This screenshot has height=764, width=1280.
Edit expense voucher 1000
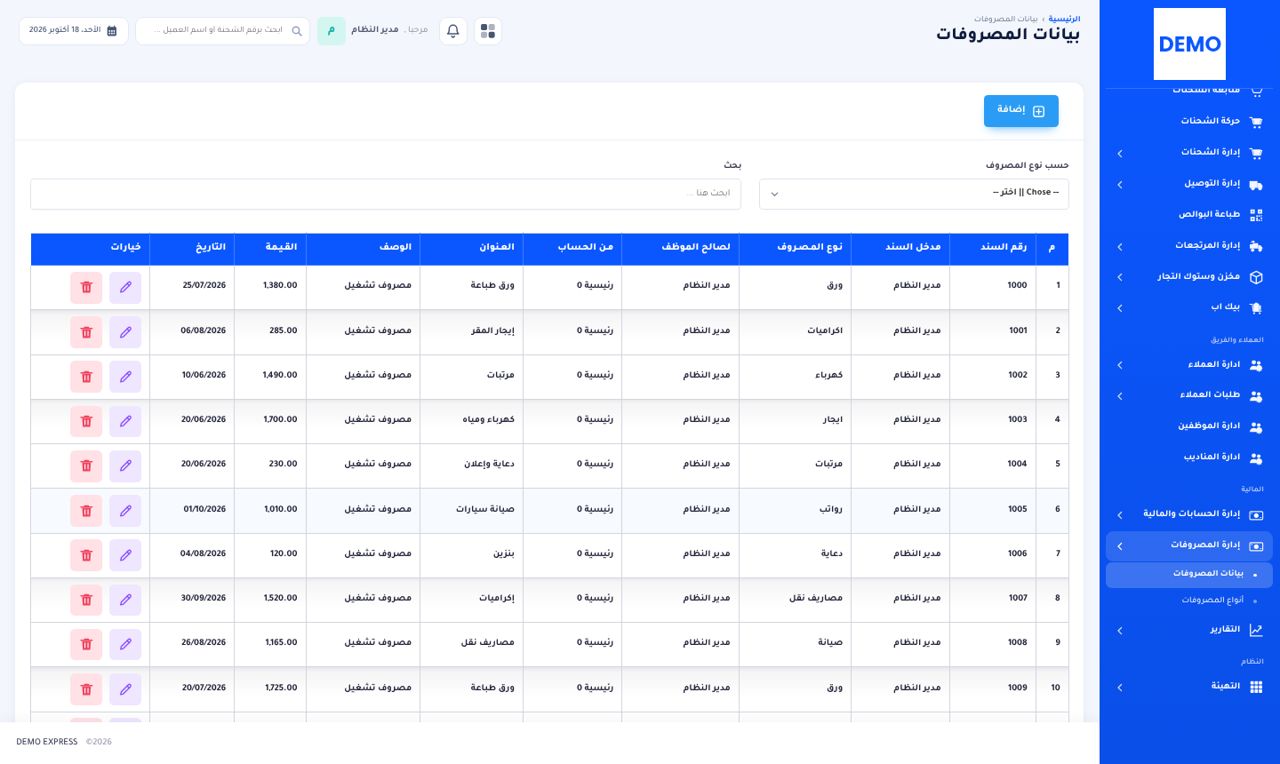click(x=125, y=287)
